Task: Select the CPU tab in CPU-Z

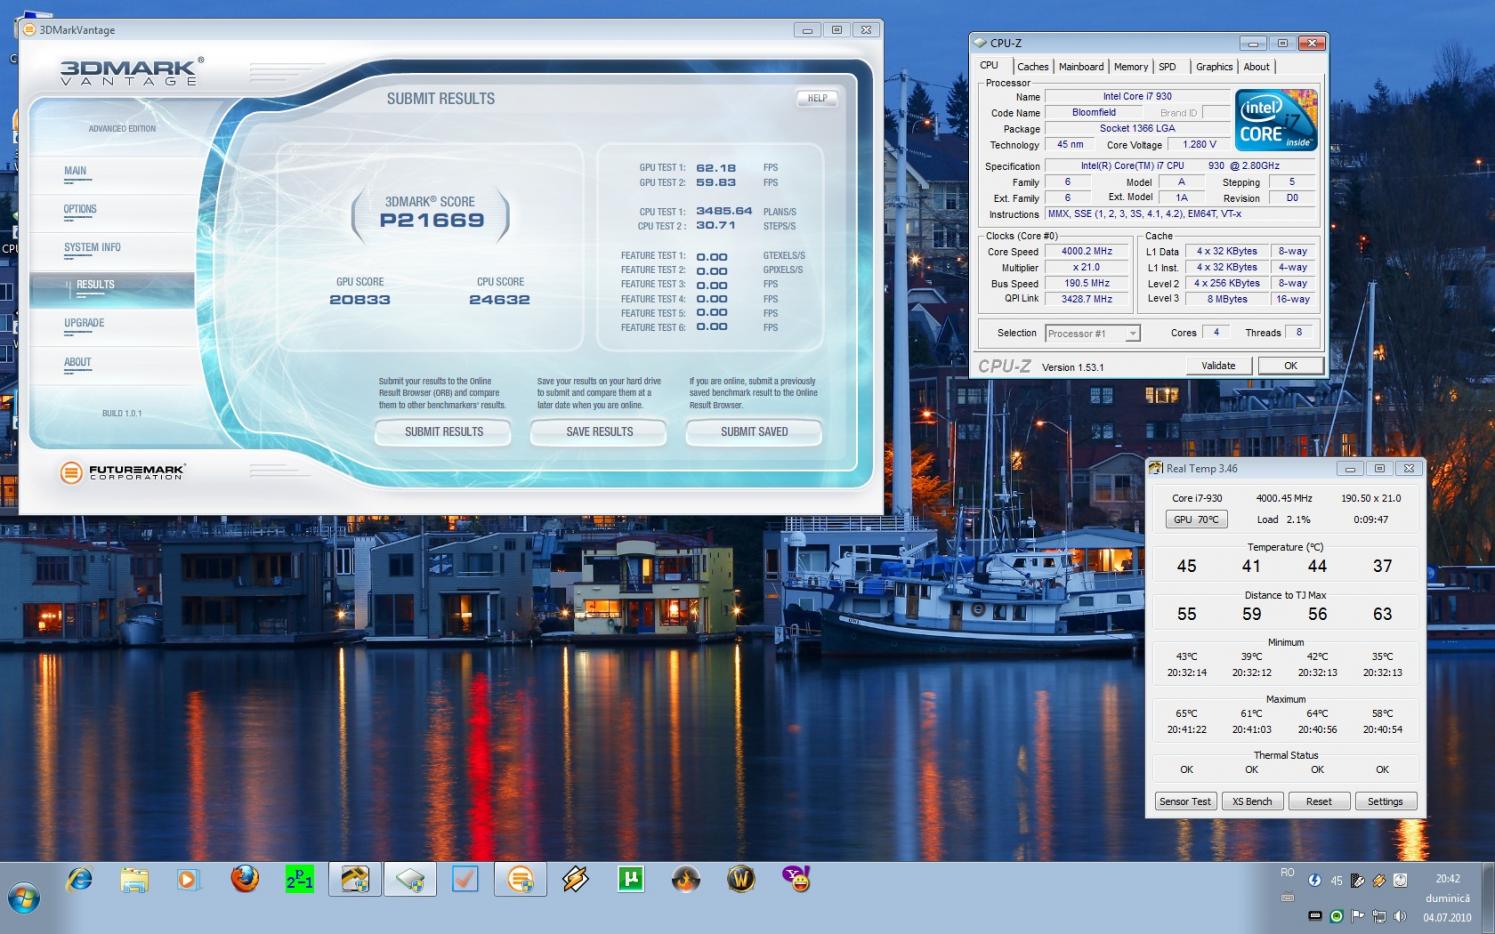Action: tap(990, 65)
